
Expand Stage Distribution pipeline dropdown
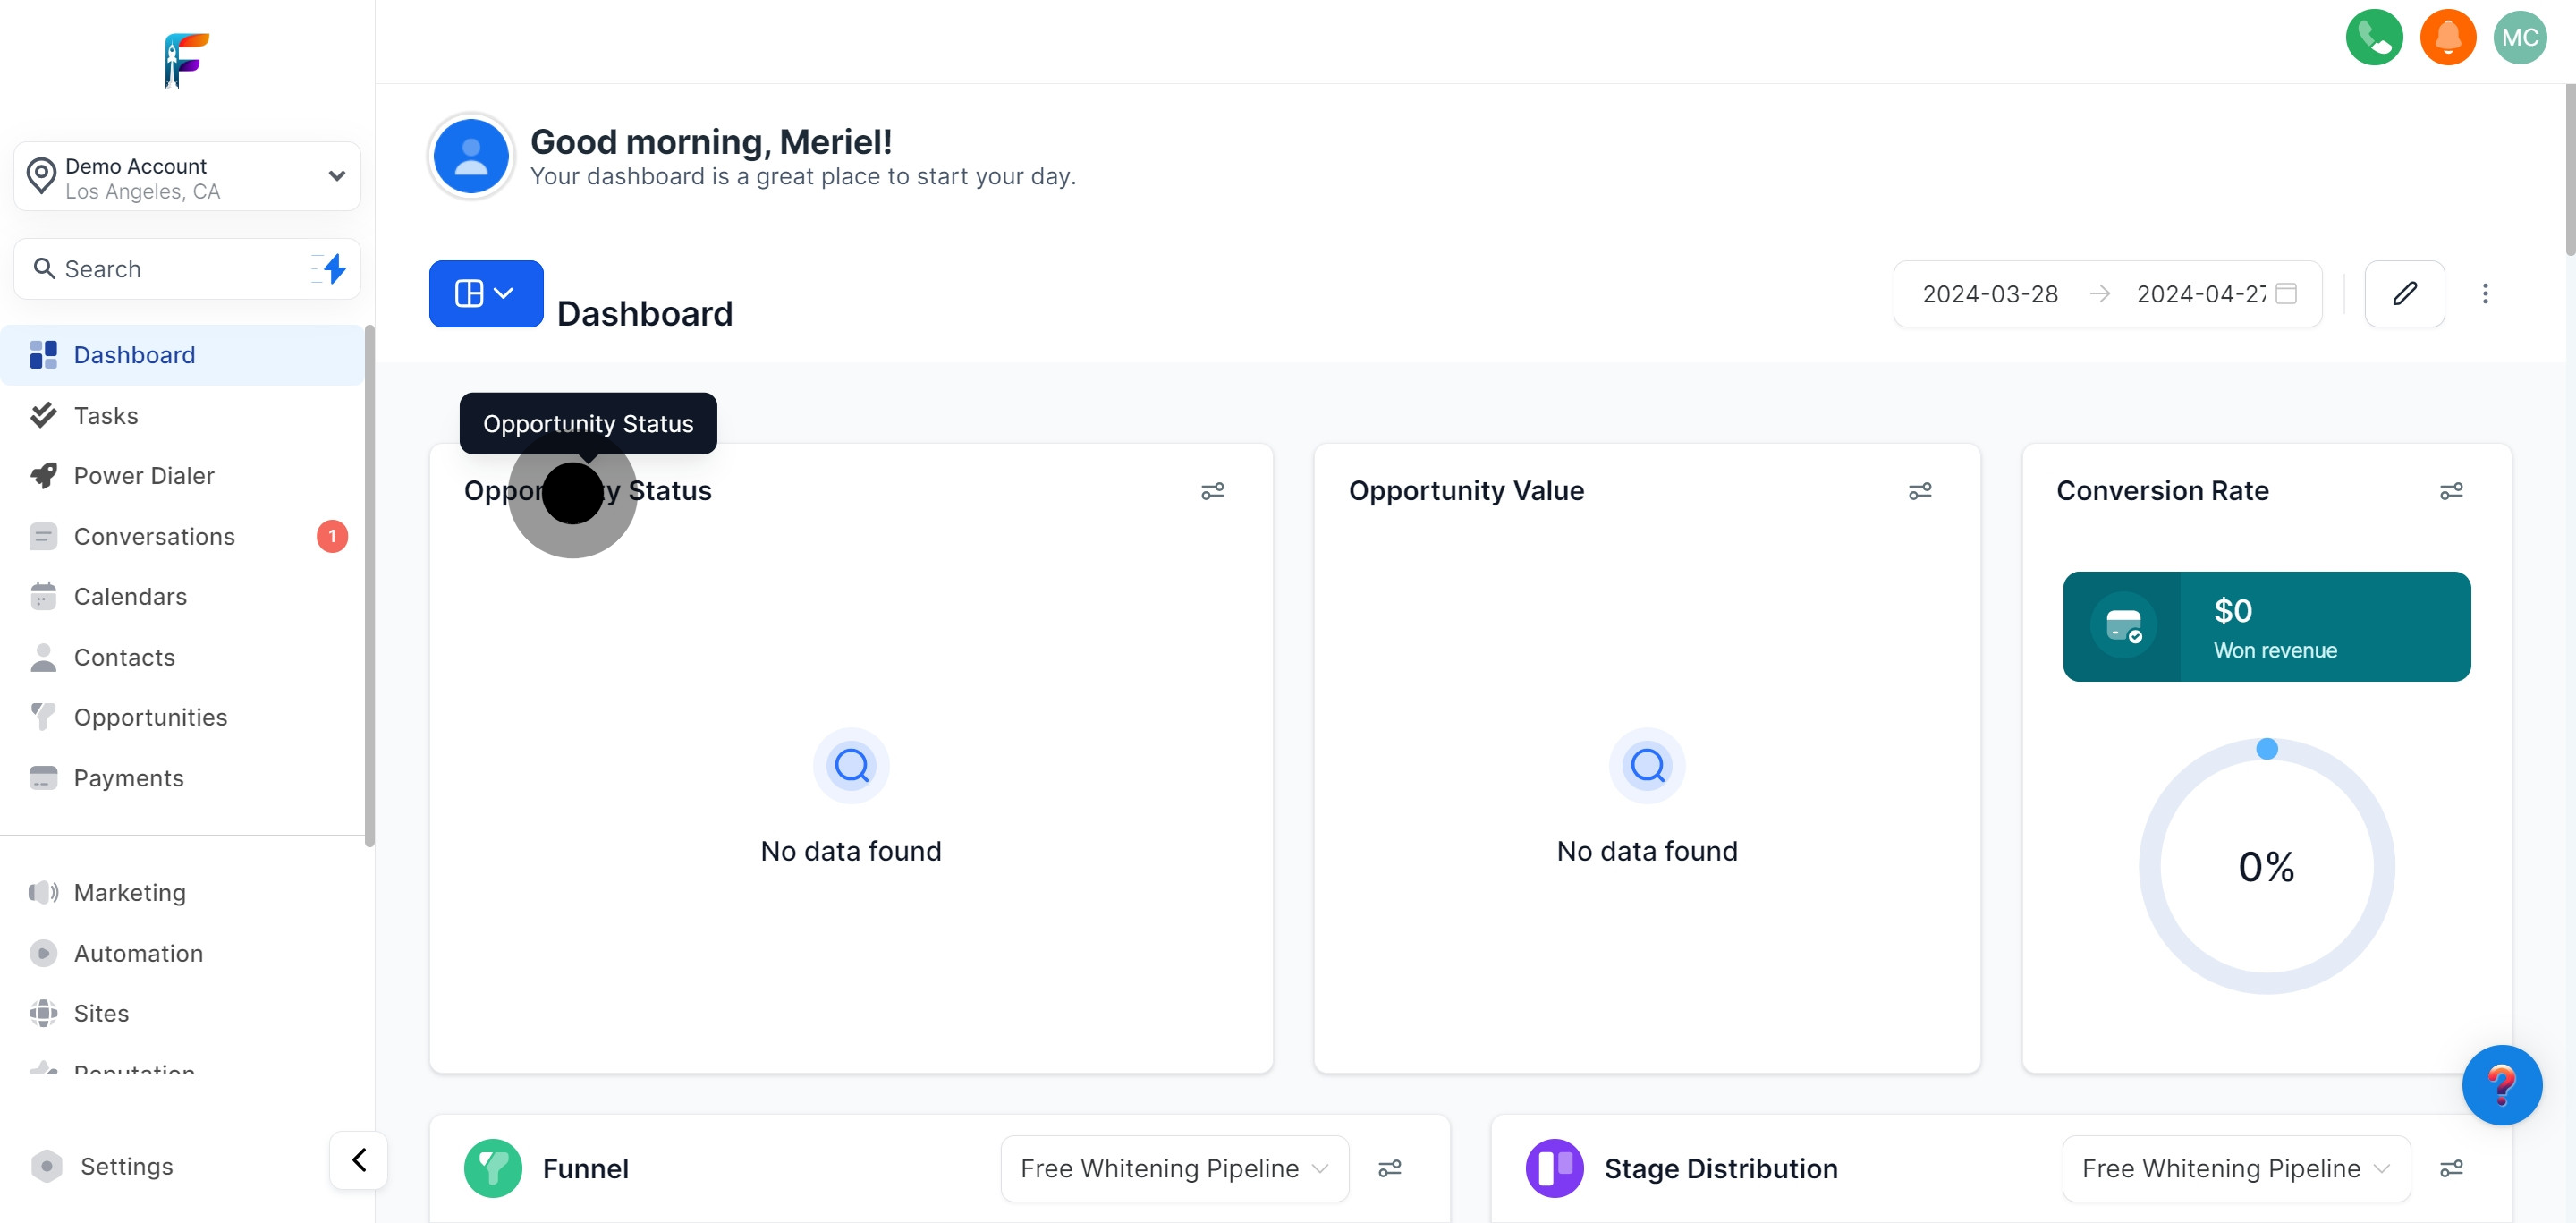[2234, 1168]
